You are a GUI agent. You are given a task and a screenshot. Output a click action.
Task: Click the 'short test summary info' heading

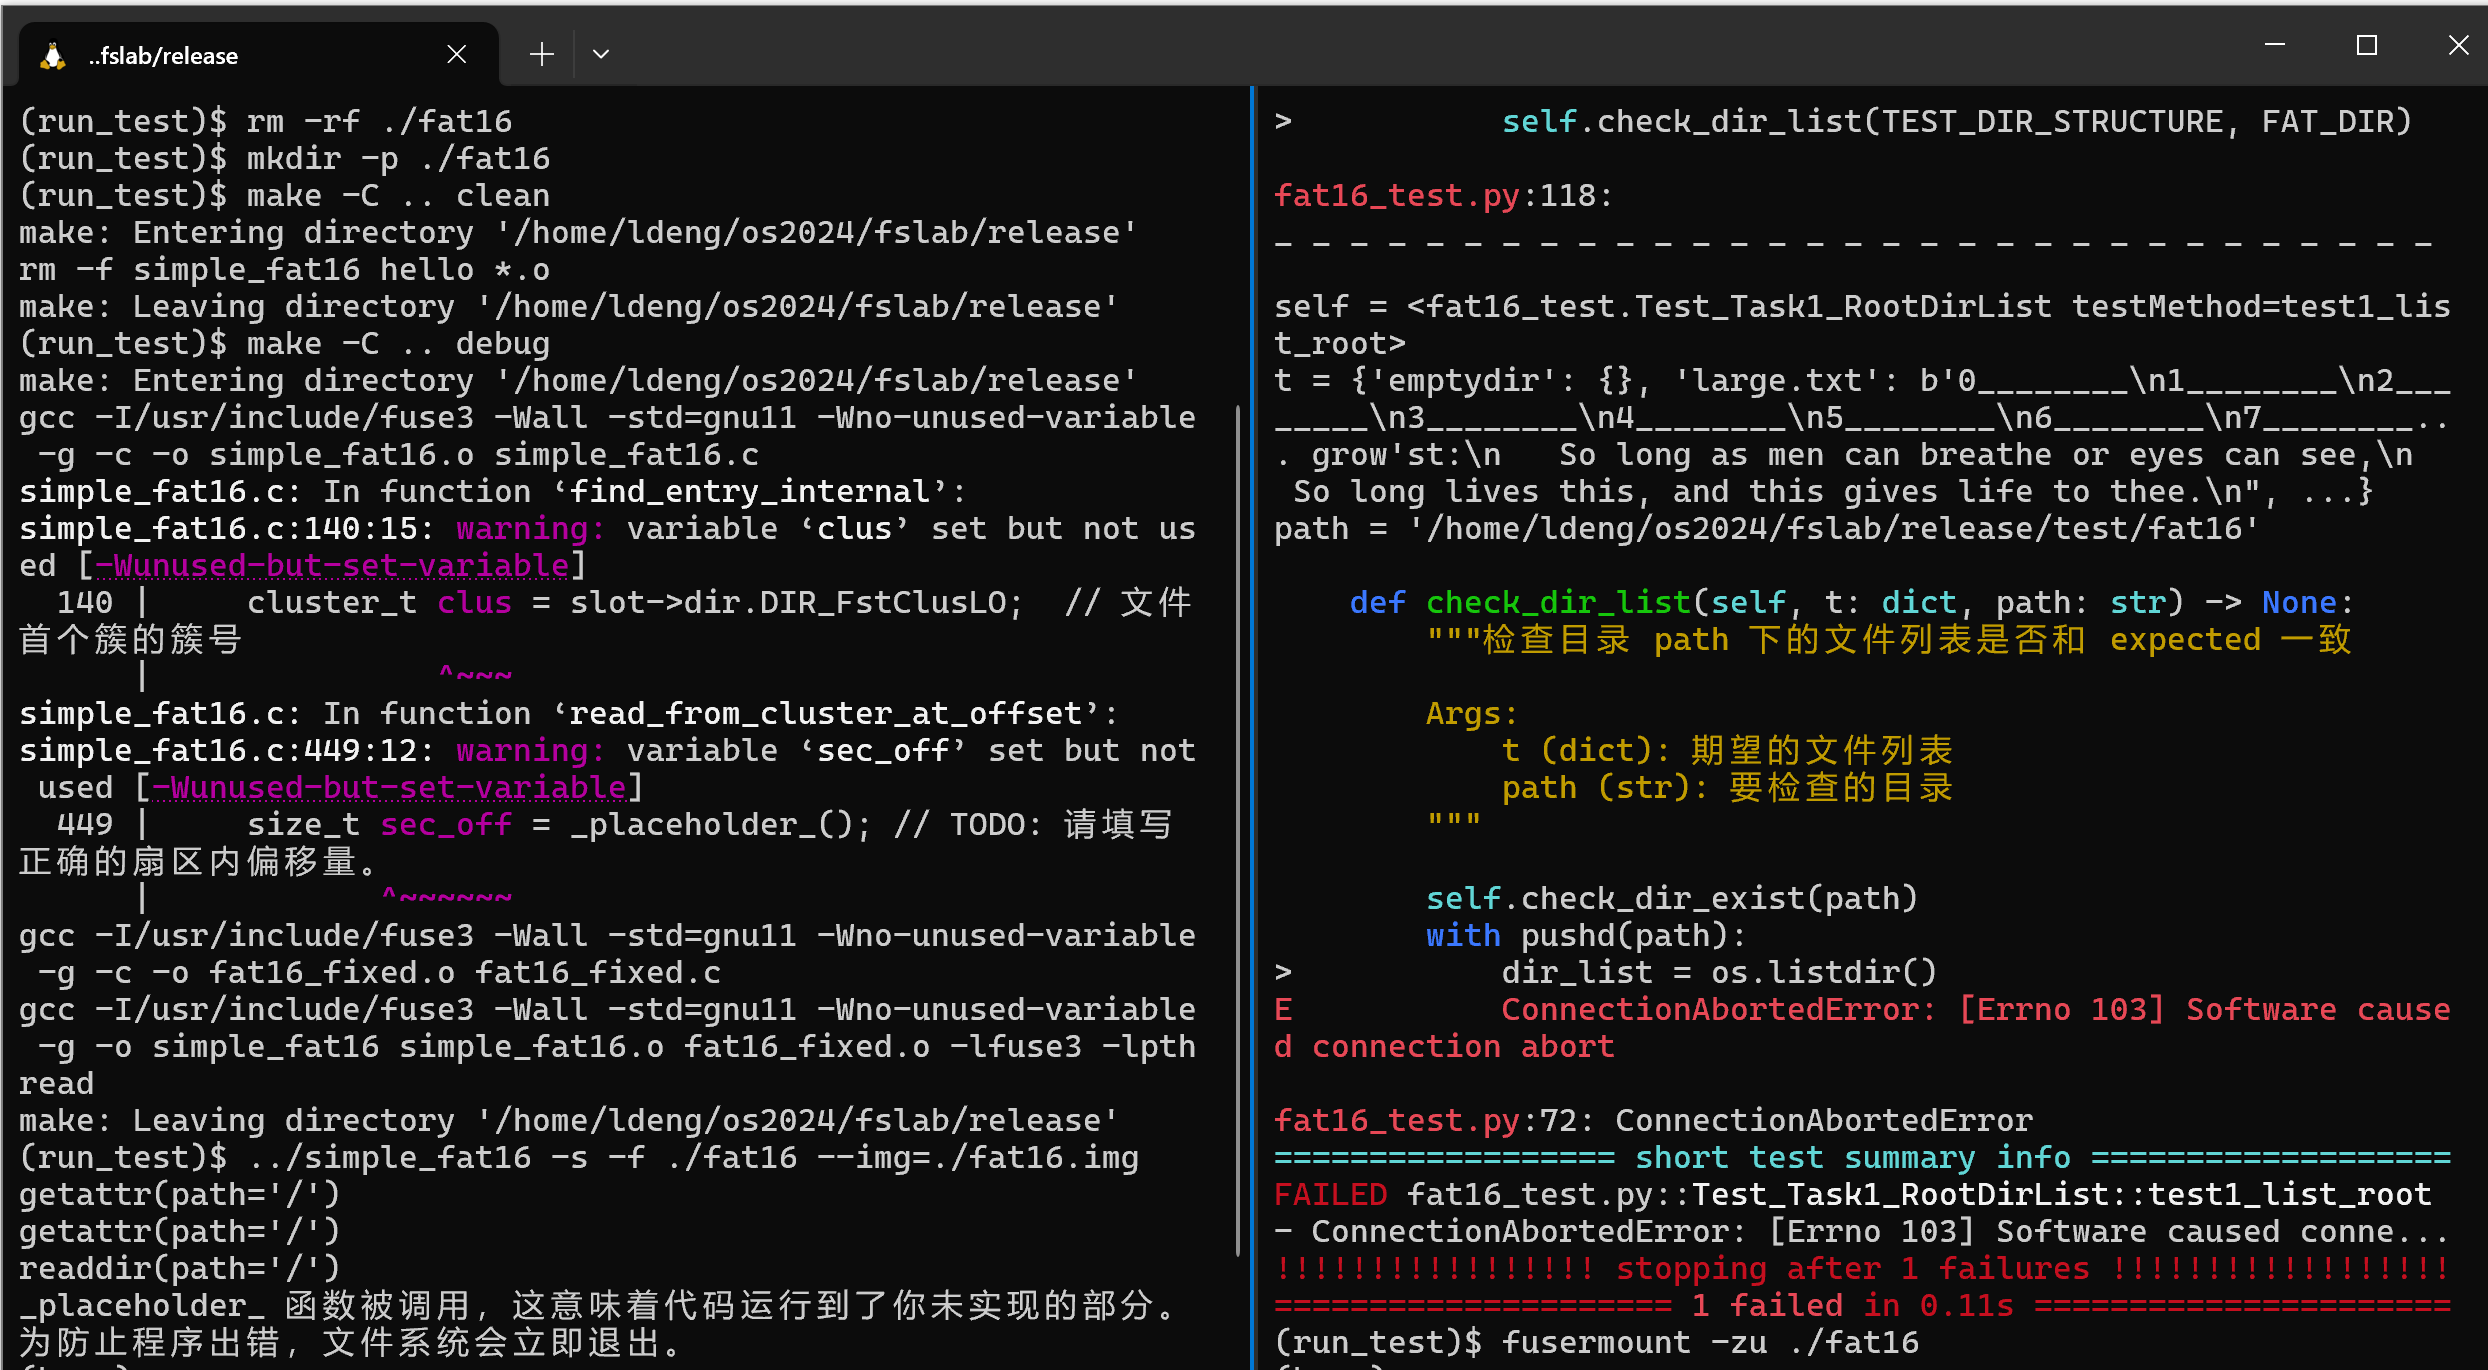(x=1852, y=1158)
